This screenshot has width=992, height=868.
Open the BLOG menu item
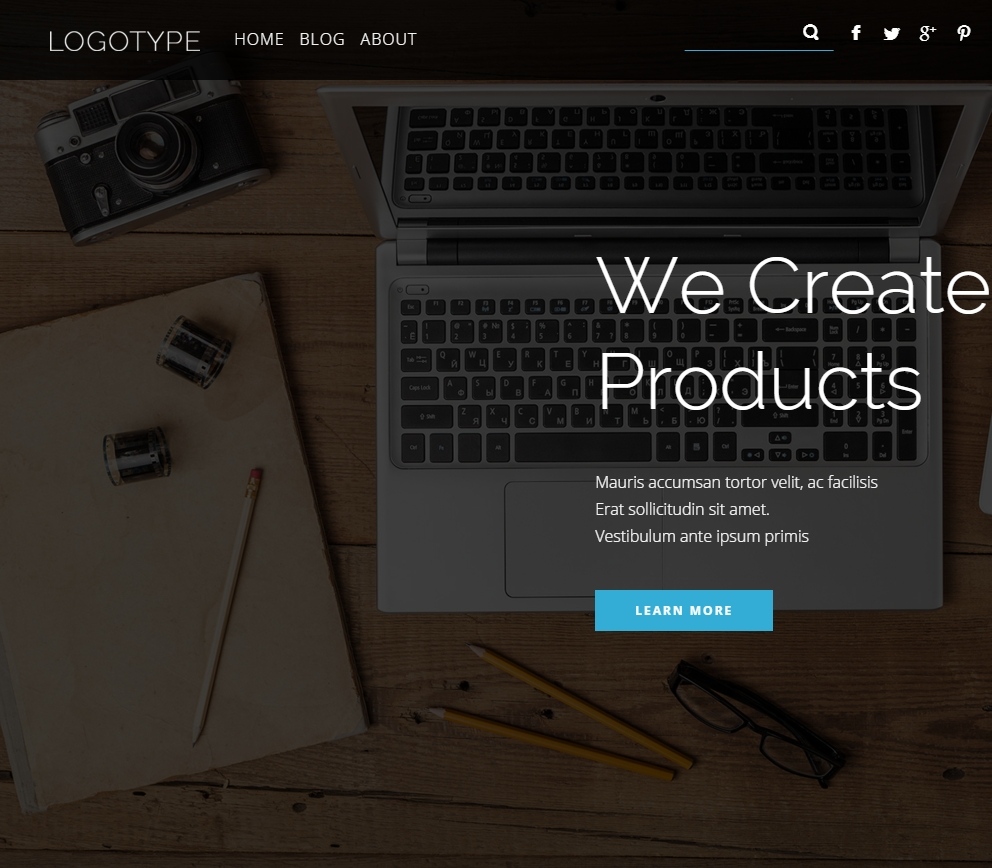click(x=322, y=39)
